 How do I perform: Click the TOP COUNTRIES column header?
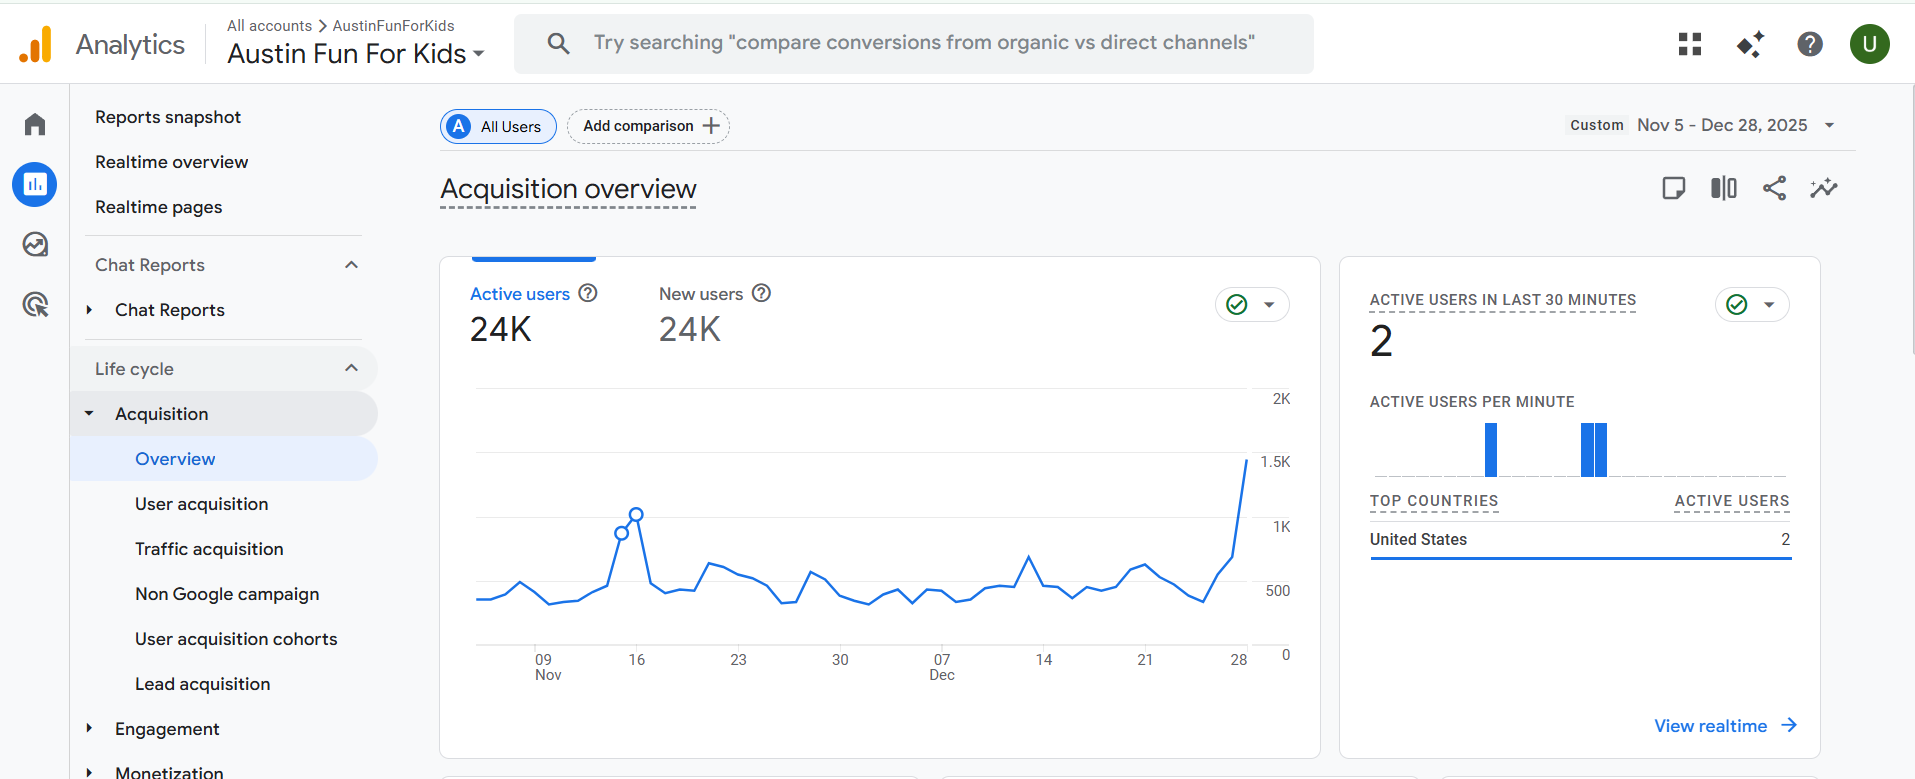1434,501
